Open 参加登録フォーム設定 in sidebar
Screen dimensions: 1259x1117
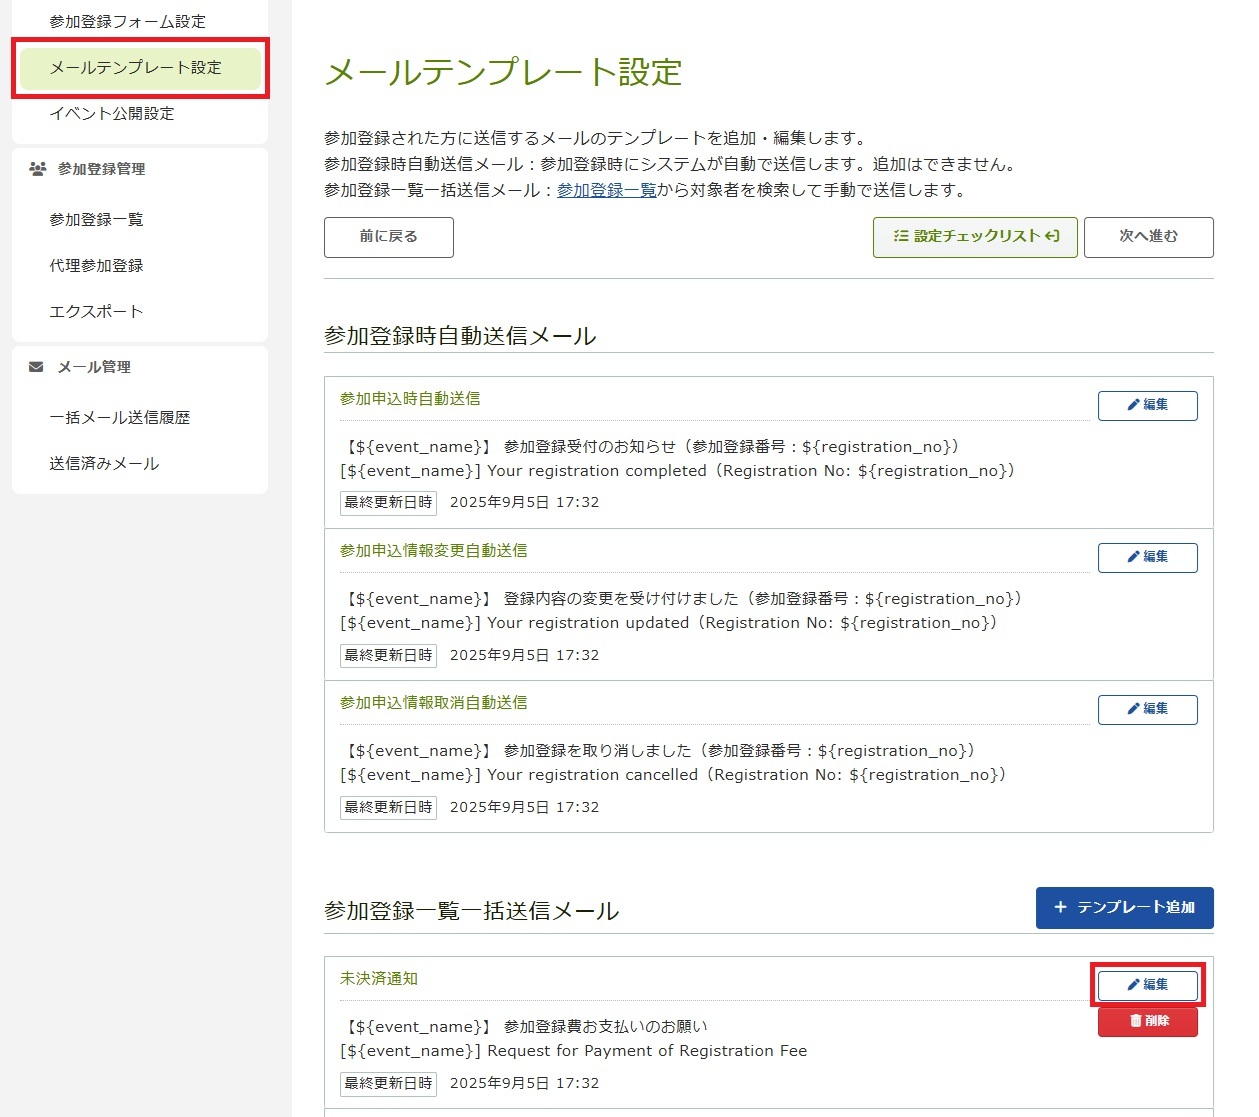pyautogui.click(x=127, y=21)
